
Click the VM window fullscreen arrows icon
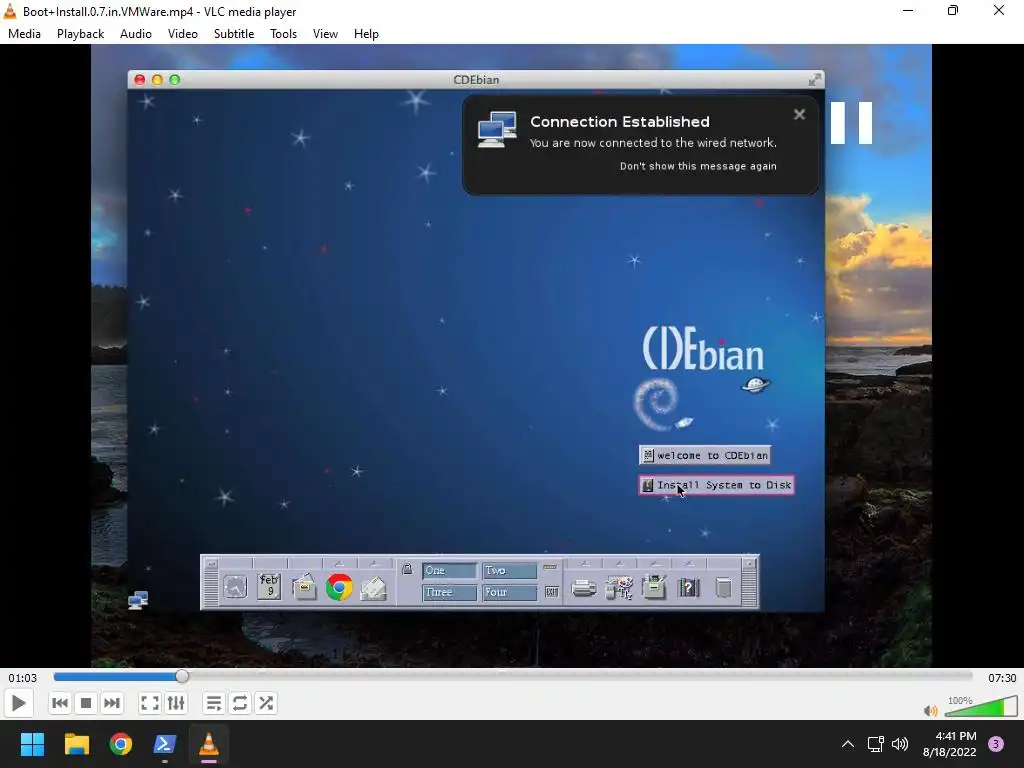[x=814, y=80]
